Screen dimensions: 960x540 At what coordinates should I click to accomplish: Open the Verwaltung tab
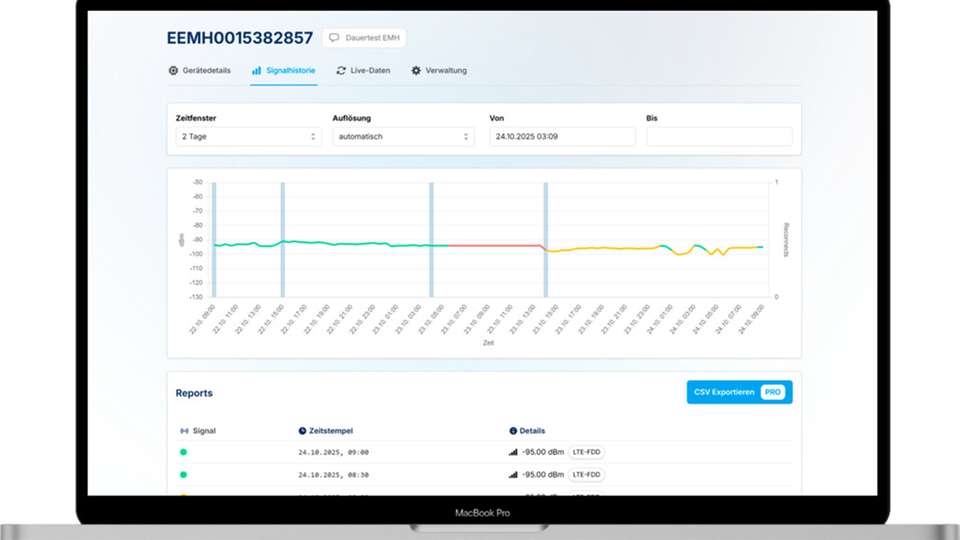pos(446,71)
